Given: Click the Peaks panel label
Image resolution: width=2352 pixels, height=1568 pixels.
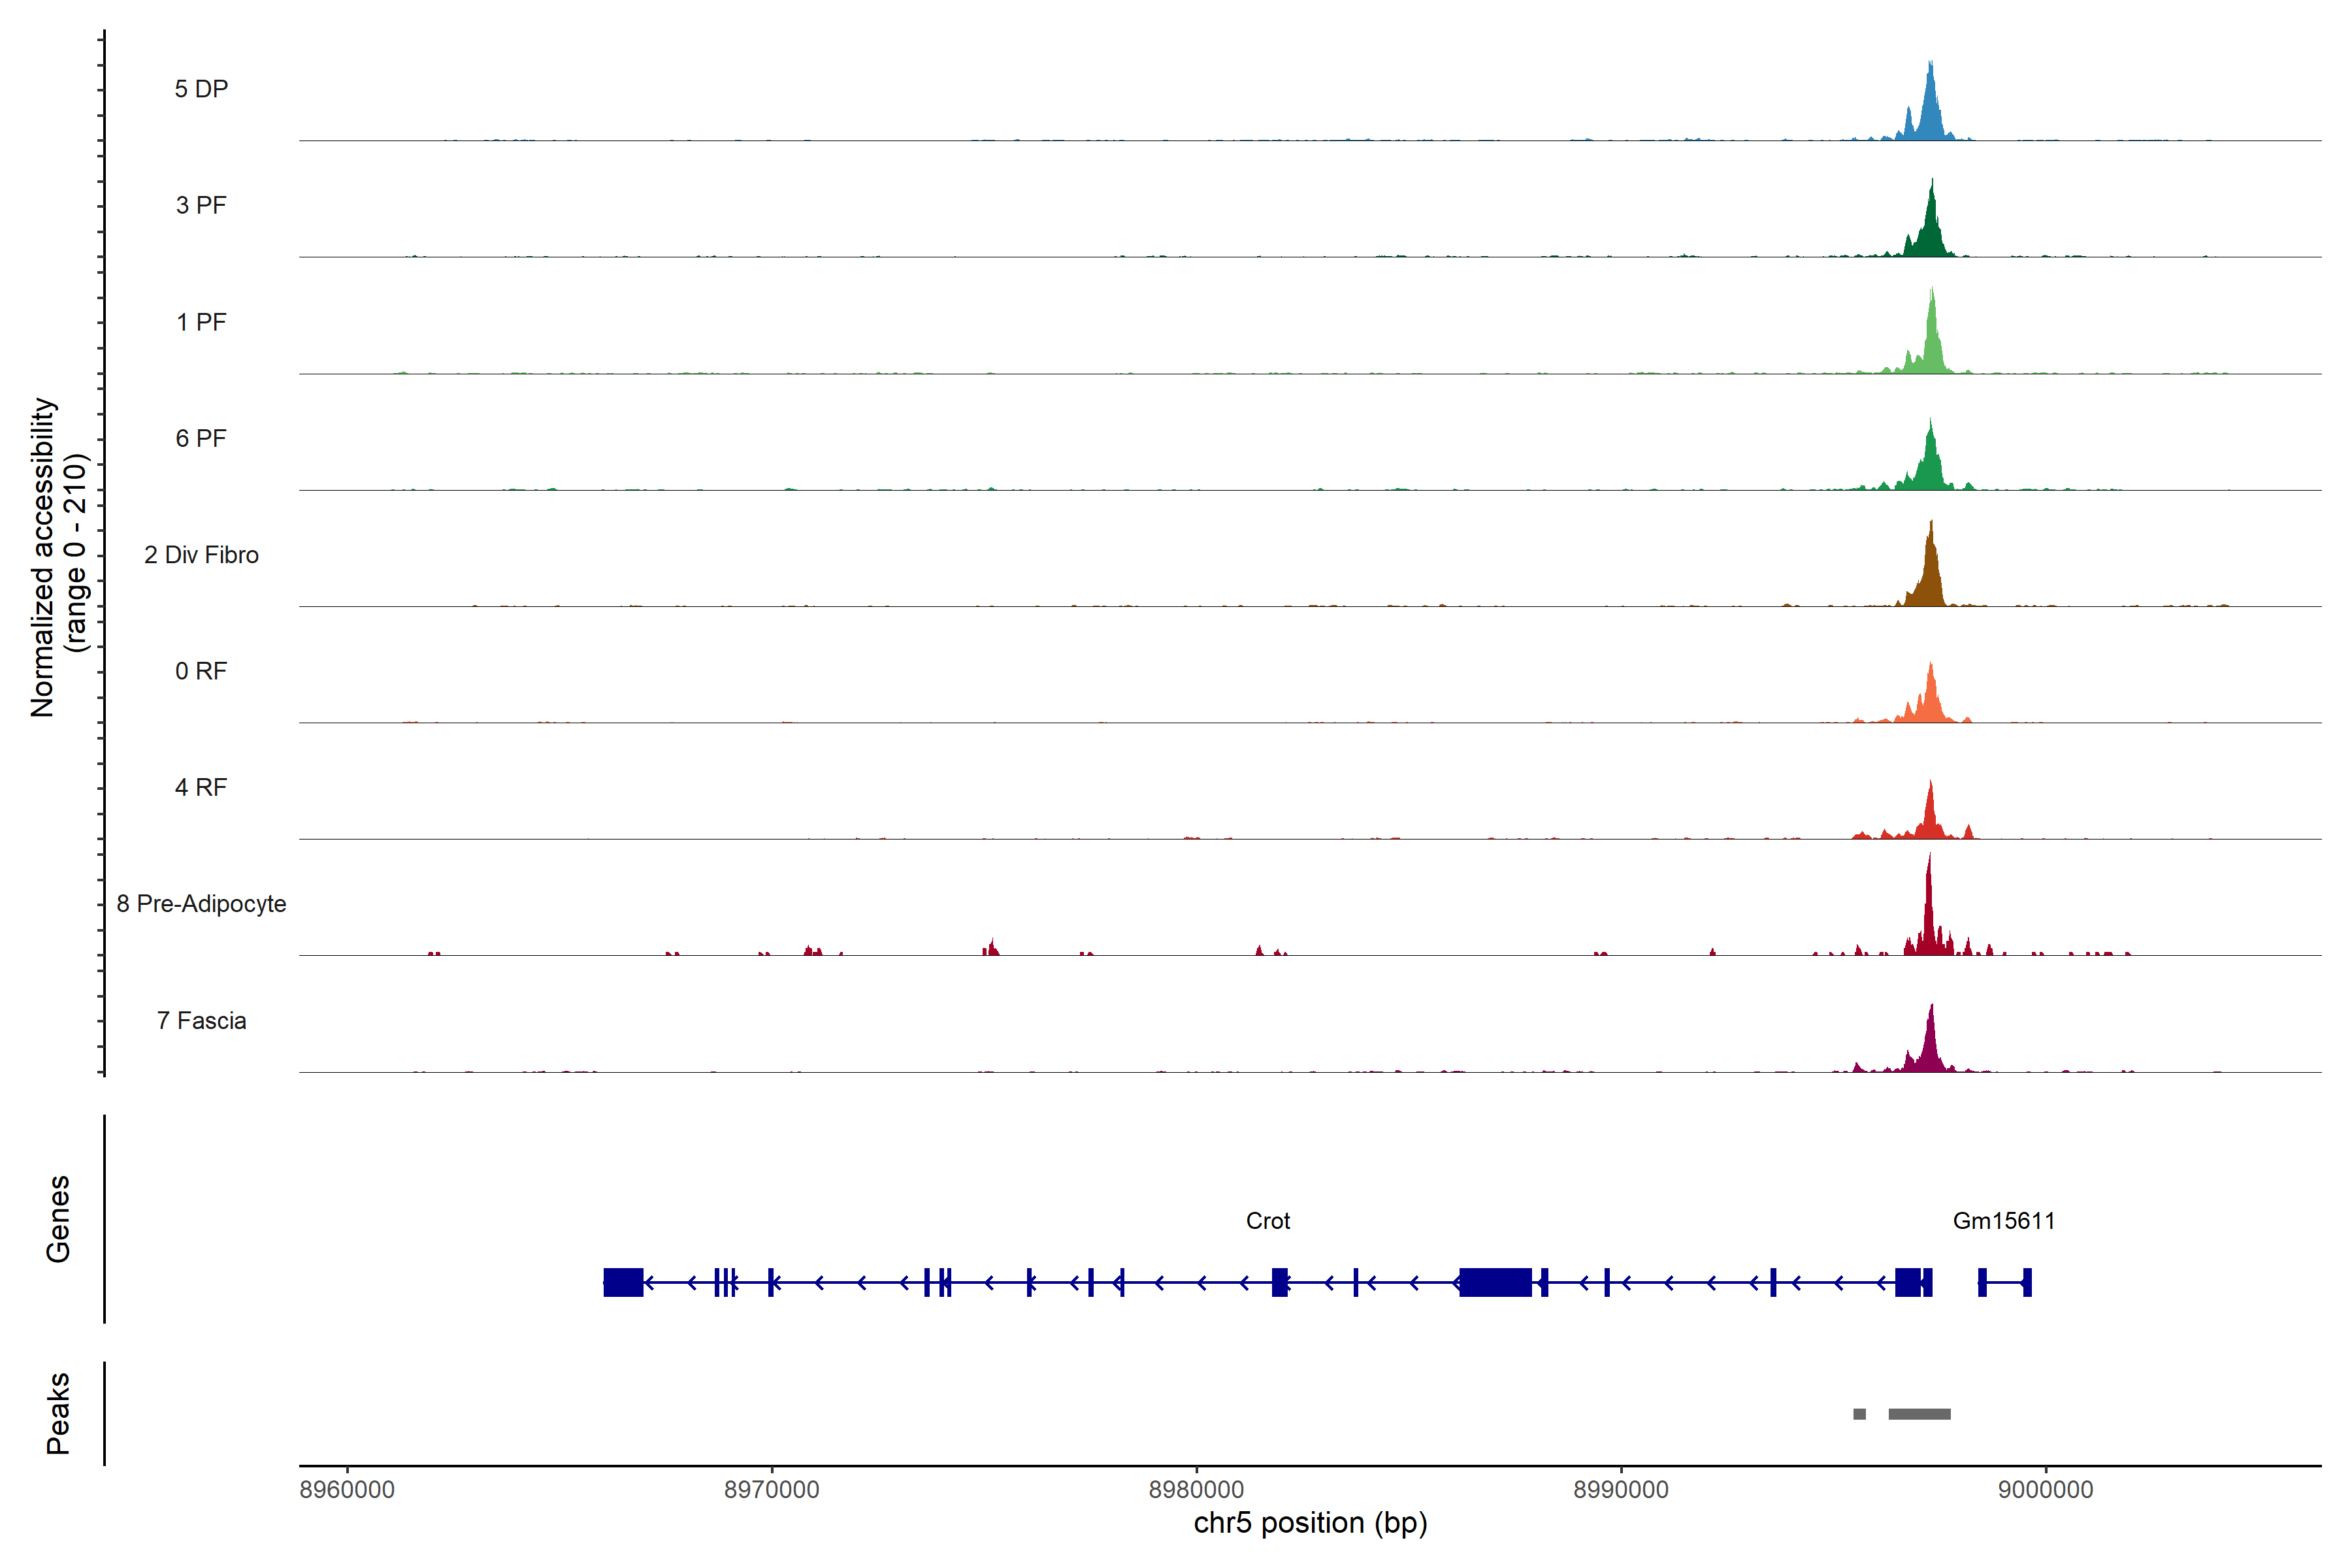Looking at the screenshot, I should (x=58, y=1412).
